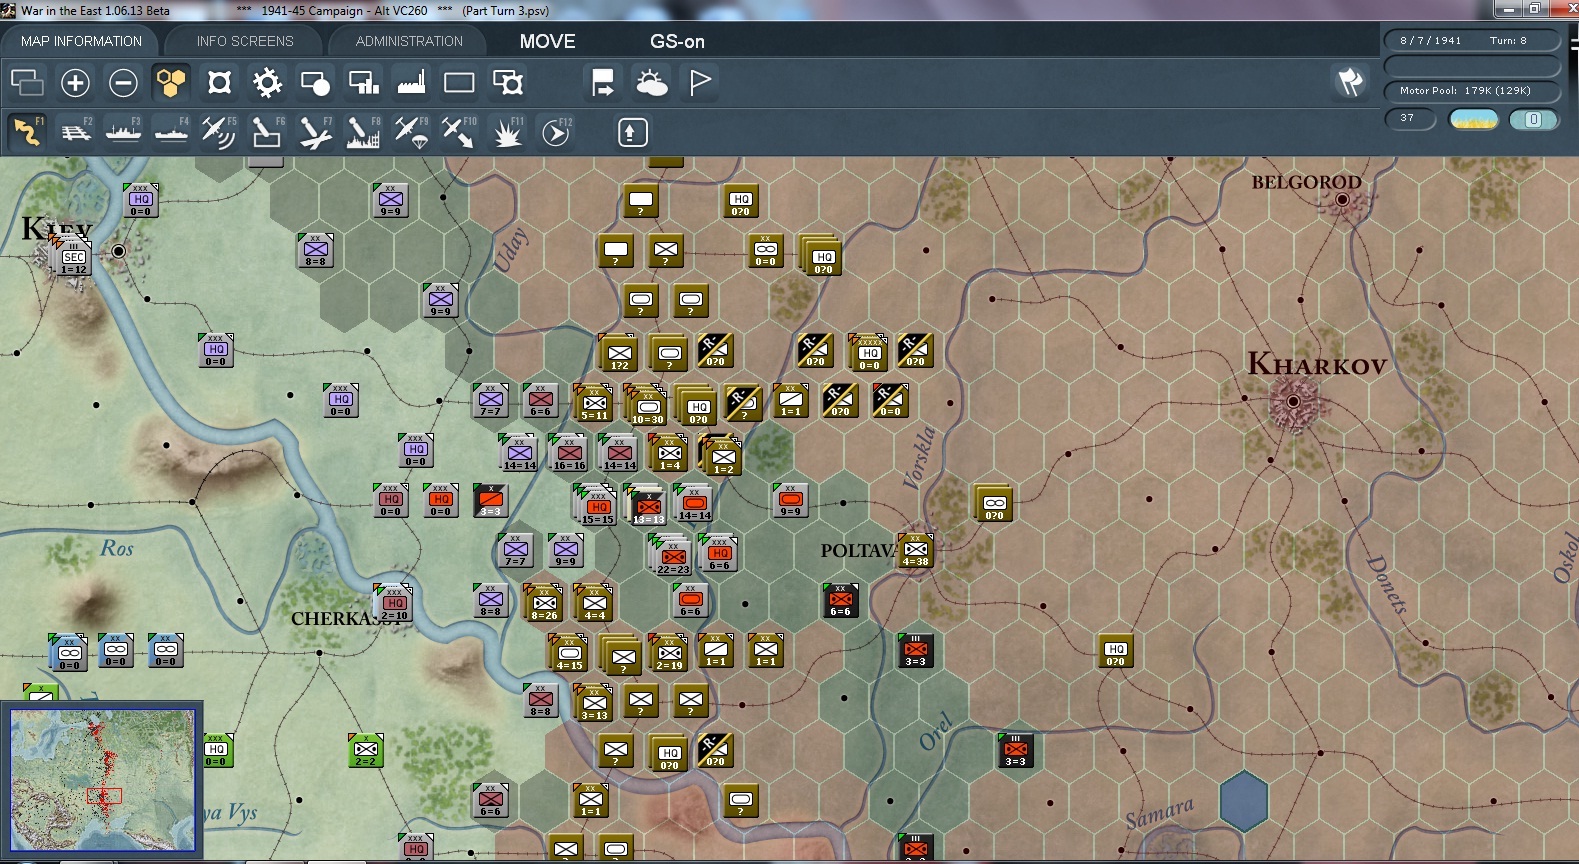
Task: Select the F4 ship mode
Action: click(171, 132)
